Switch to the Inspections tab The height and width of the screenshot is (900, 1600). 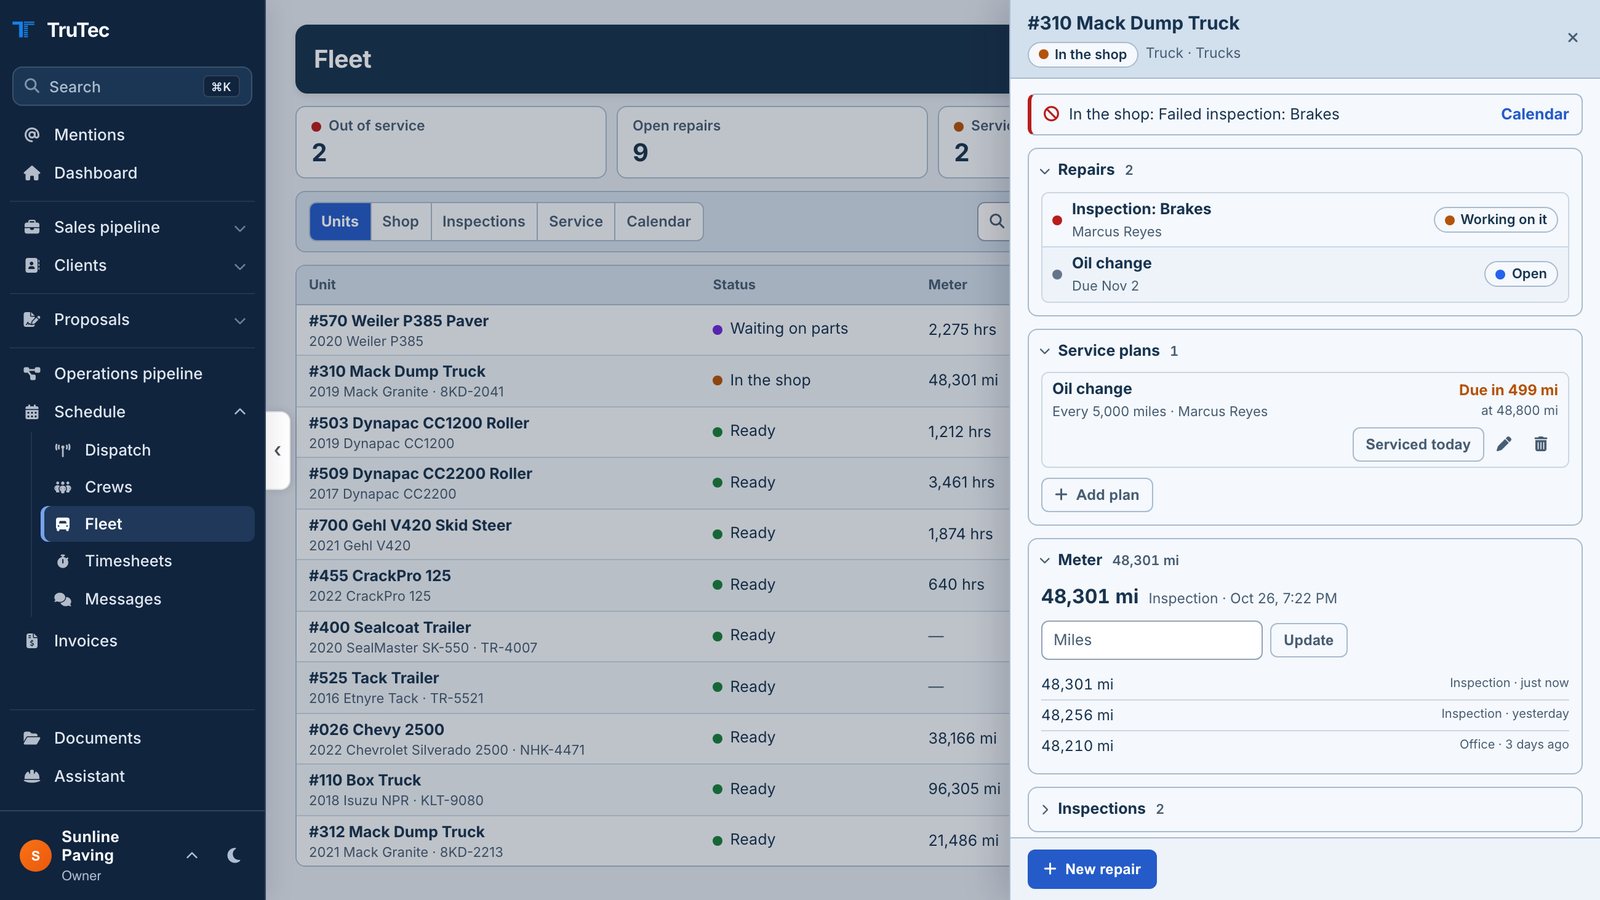coord(483,221)
